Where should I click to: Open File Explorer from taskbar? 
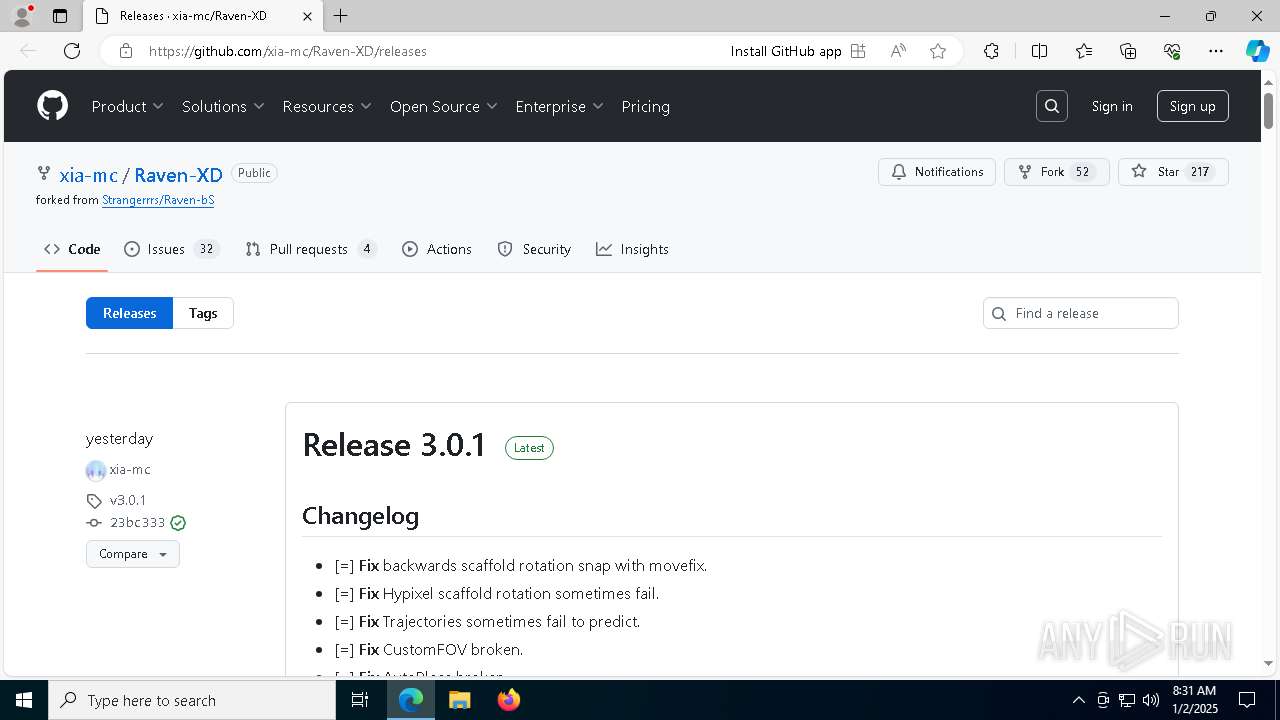pos(459,700)
